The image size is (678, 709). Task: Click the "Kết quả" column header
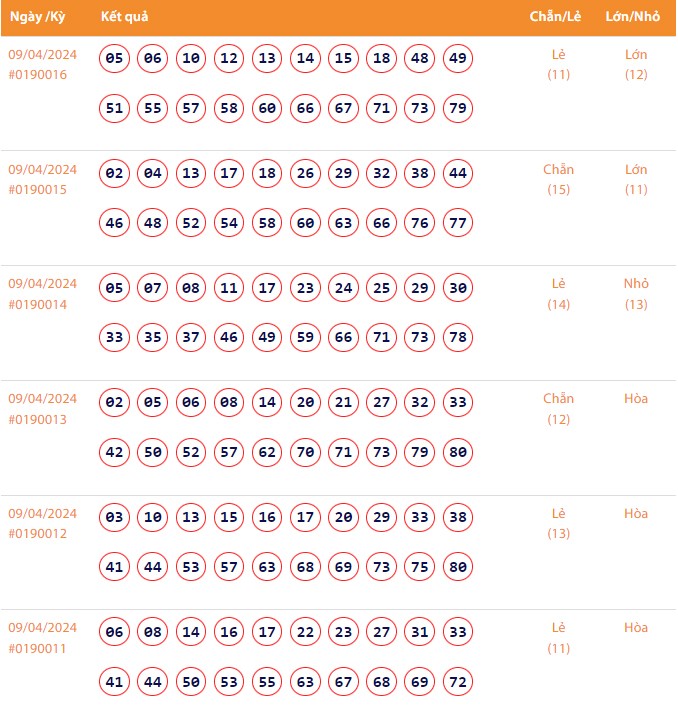[125, 18]
